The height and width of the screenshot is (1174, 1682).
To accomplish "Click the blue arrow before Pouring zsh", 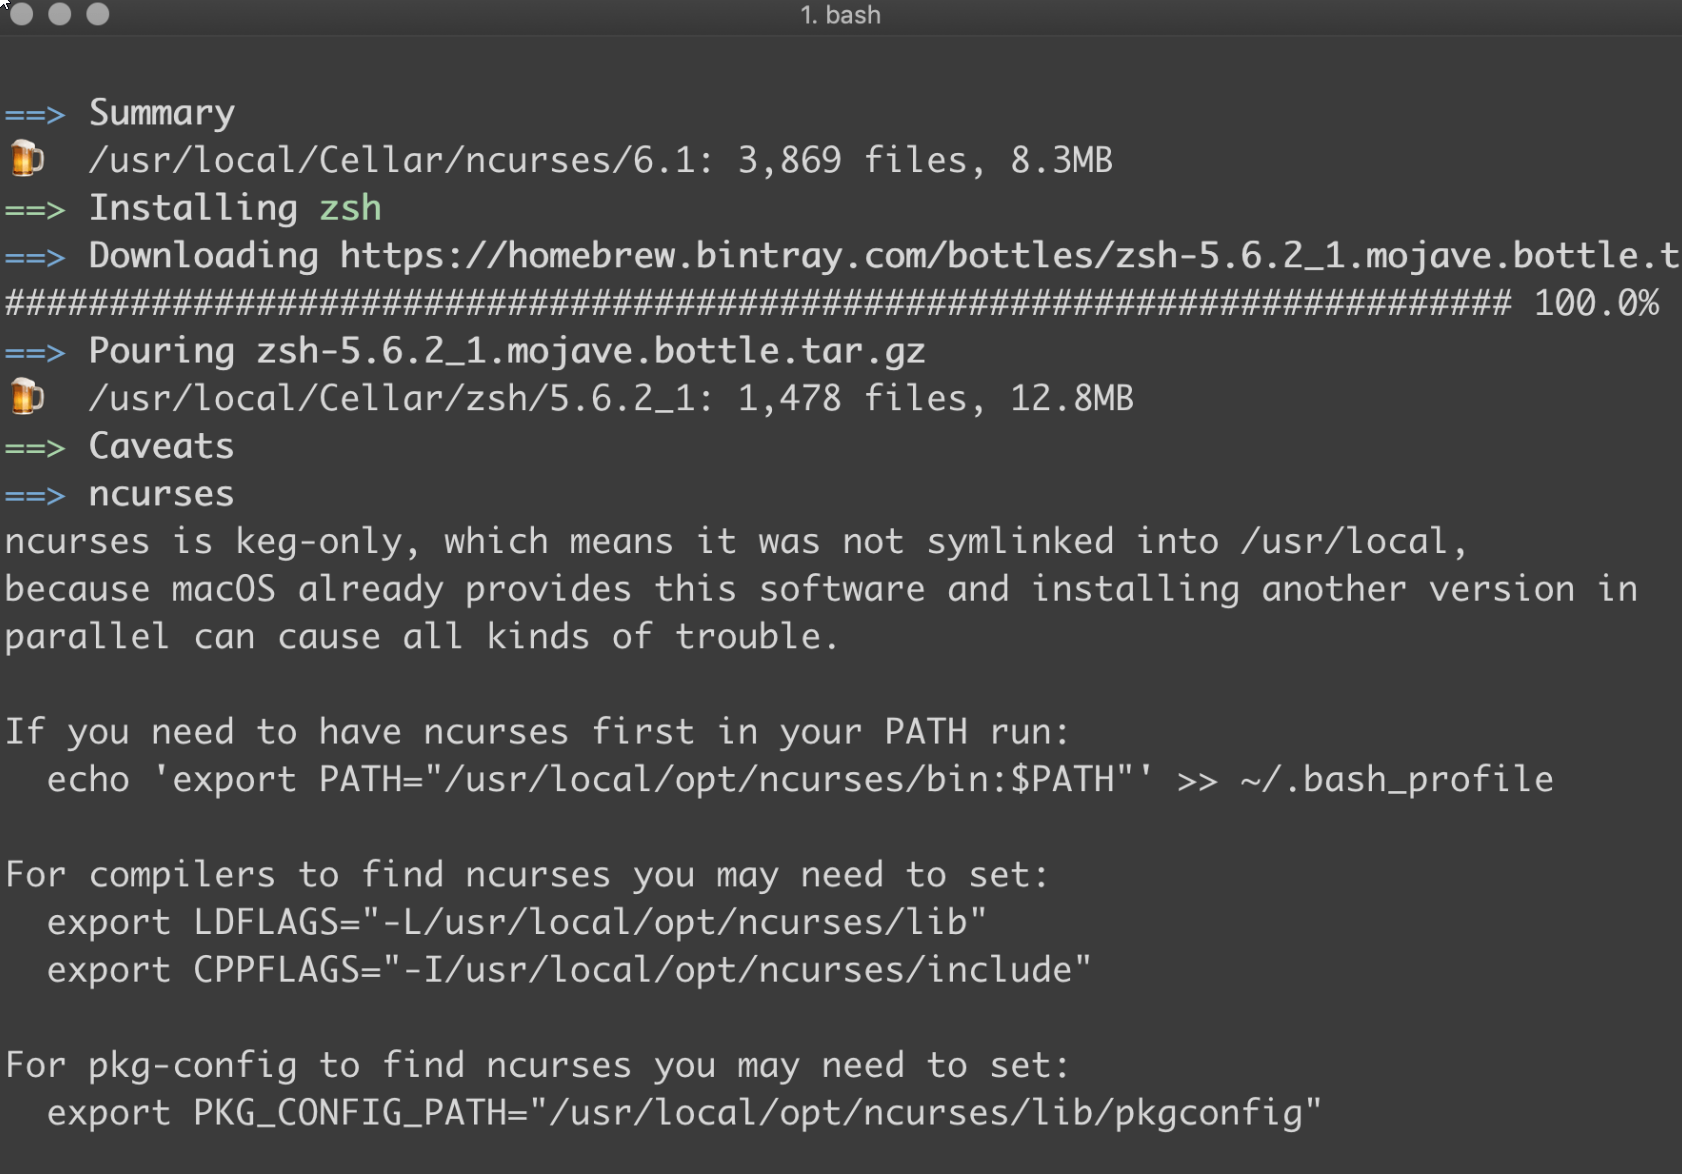I will point(35,353).
